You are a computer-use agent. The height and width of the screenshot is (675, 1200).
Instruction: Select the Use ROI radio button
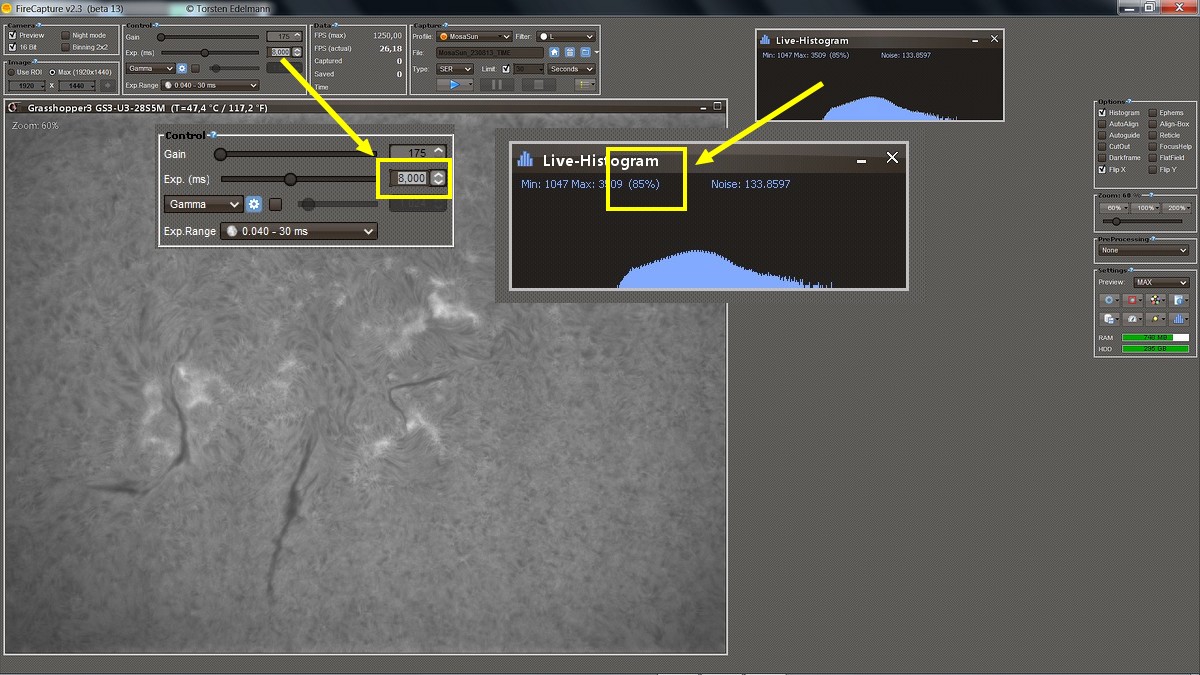coord(11,72)
